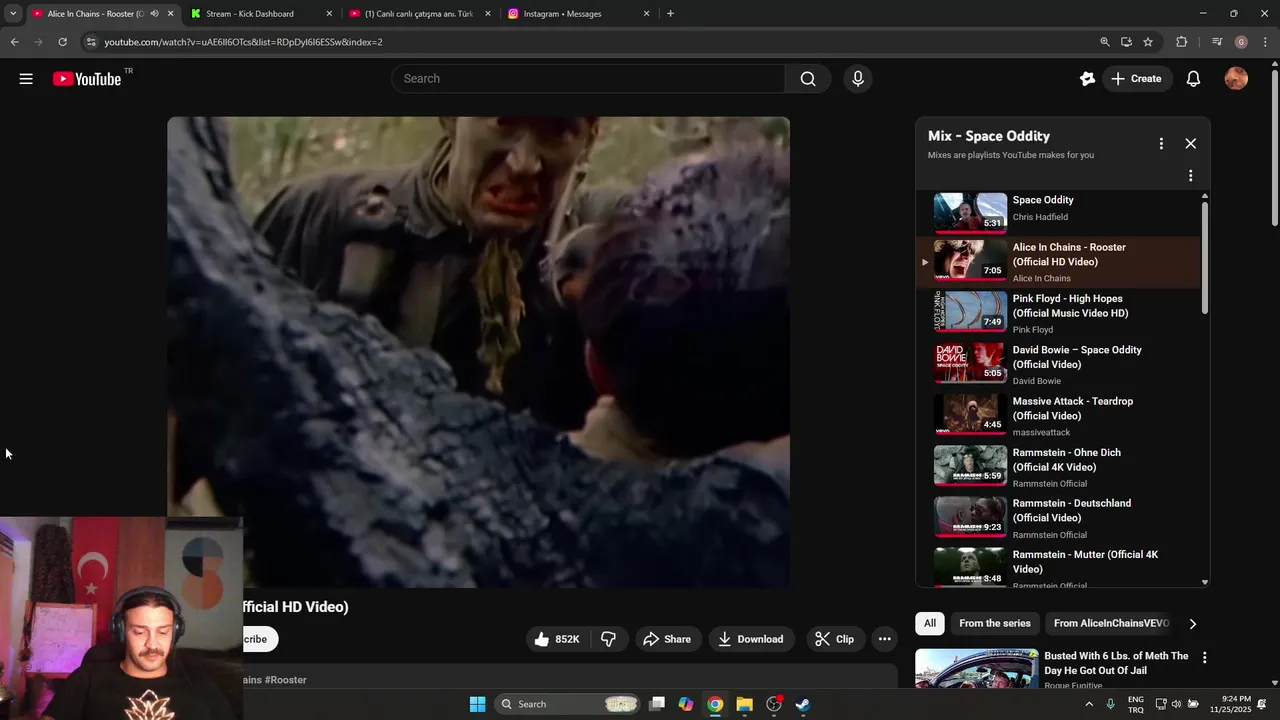This screenshot has width=1280, height=720.
Task: Click the page vertical scrollbar thumb
Action: coord(1274,148)
